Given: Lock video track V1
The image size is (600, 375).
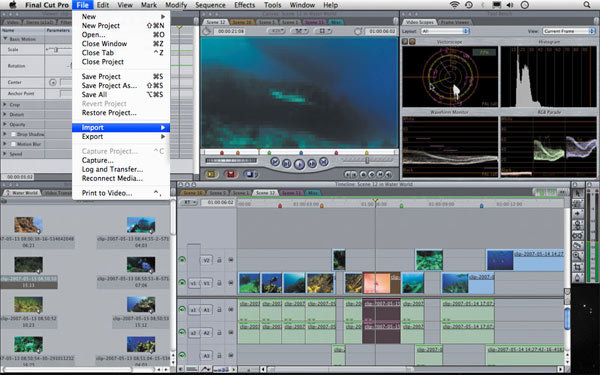Looking at the screenshot, I should click(219, 283).
